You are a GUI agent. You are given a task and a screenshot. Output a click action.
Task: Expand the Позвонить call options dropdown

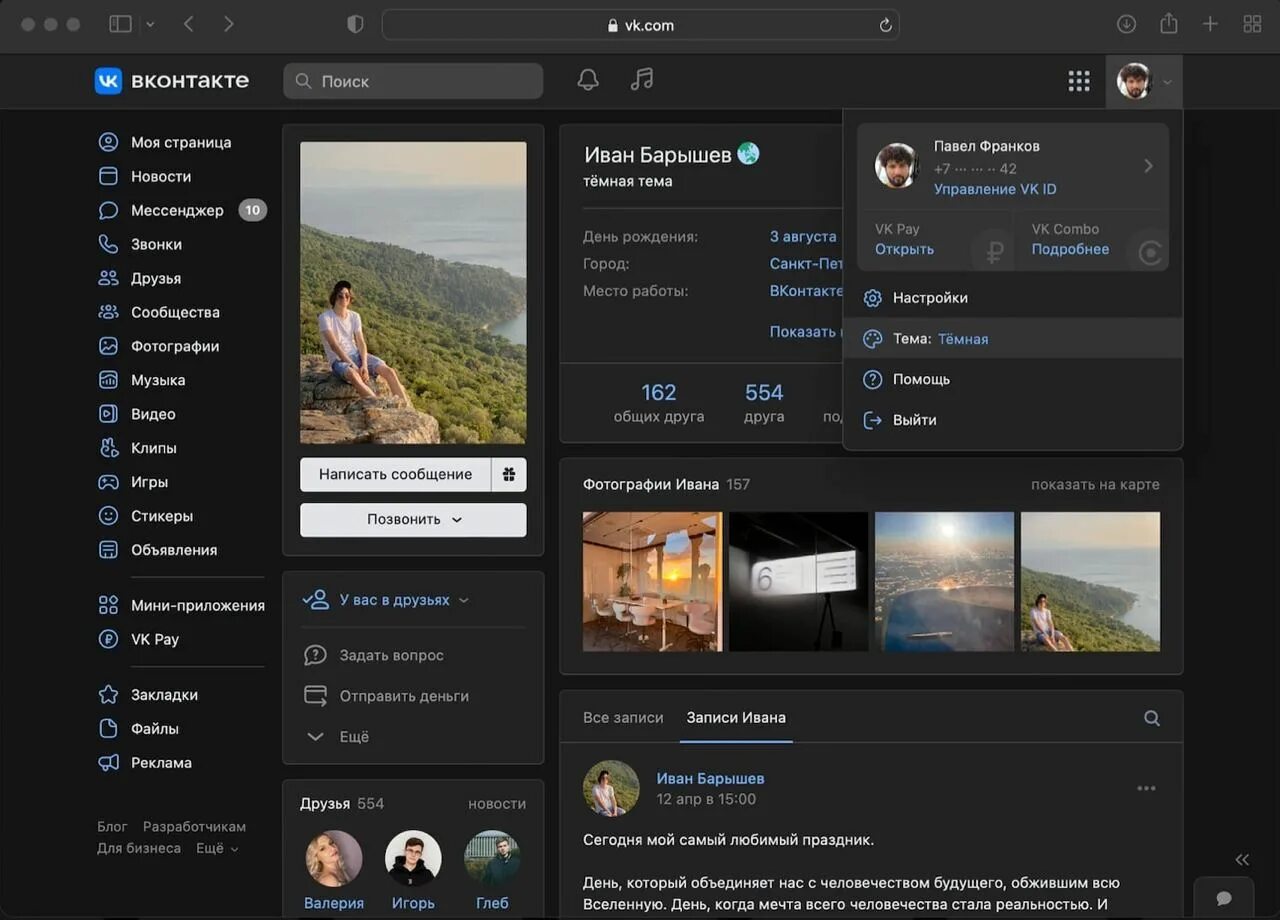point(413,520)
